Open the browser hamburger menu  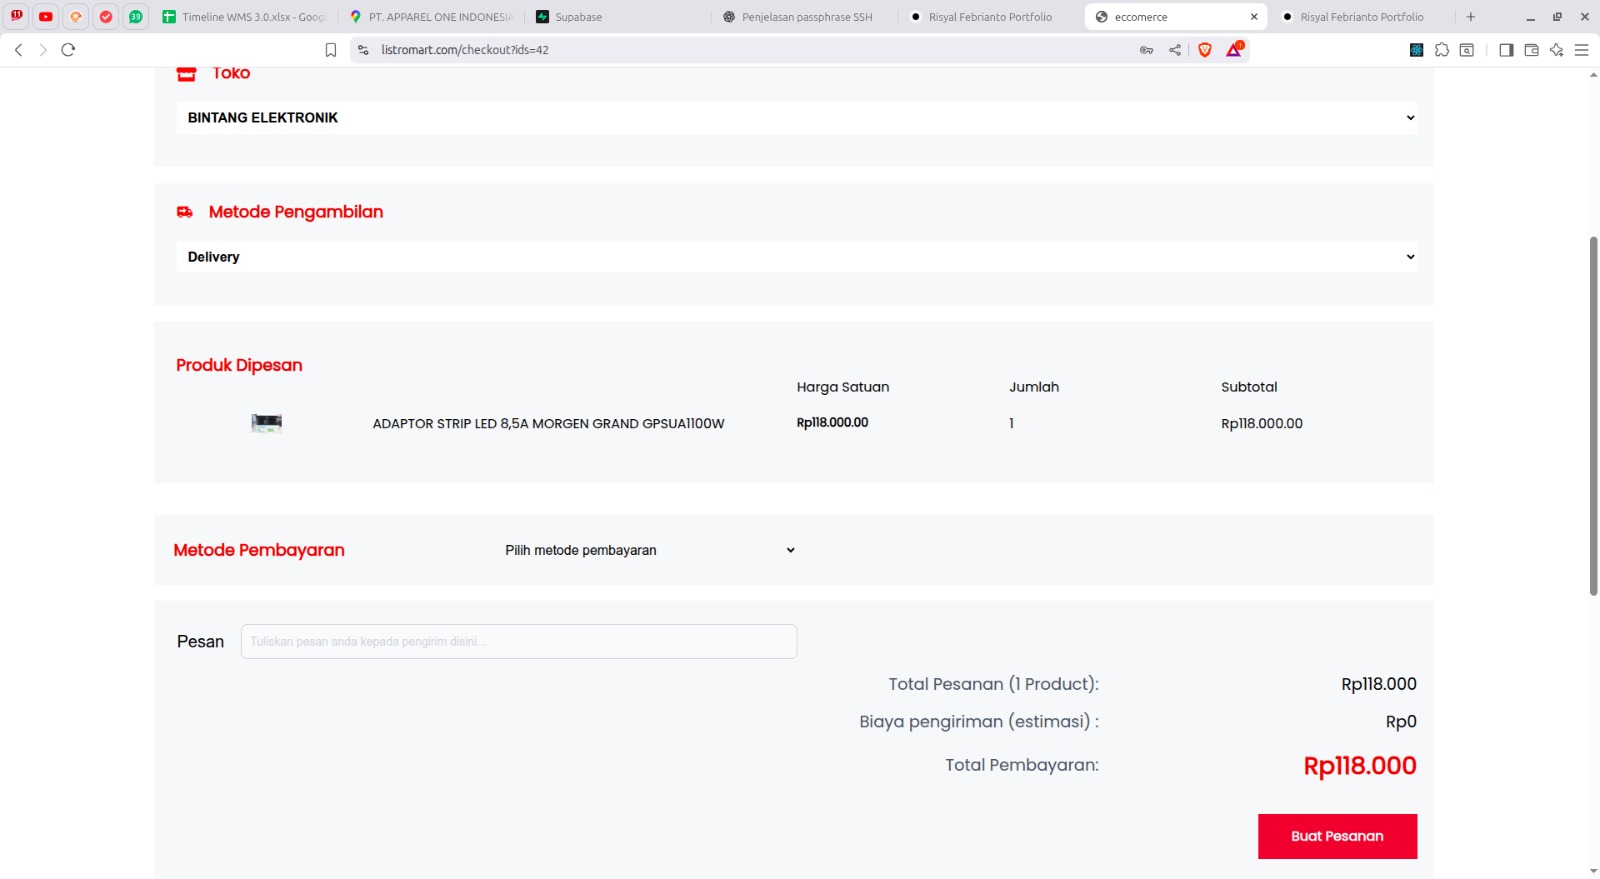tap(1581, 50)
